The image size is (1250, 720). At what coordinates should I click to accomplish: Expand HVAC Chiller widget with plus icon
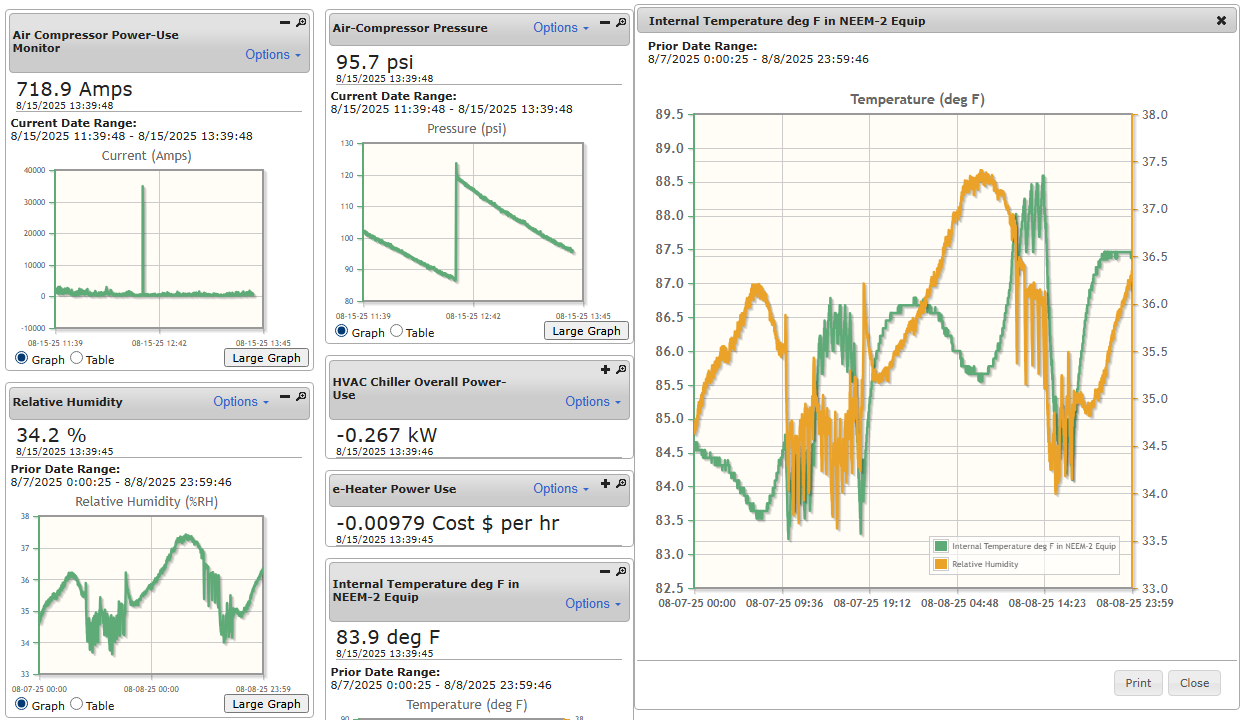click(x=605, y=370)
